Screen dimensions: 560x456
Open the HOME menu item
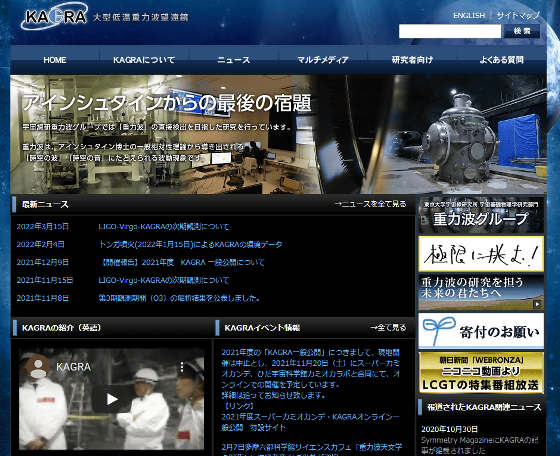(55, 60)
